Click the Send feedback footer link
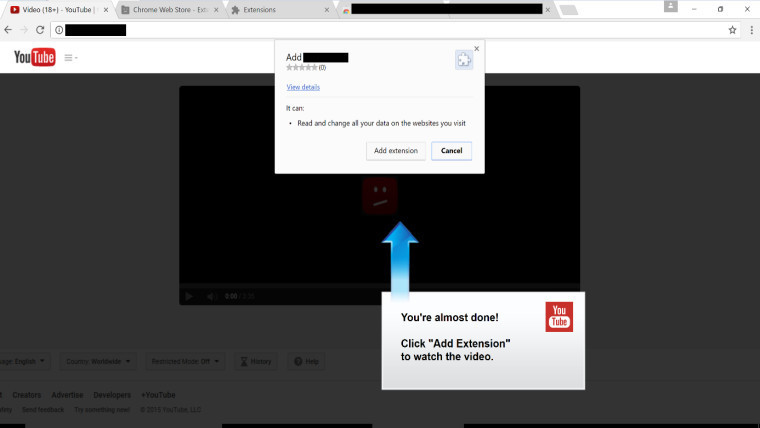Viewport: 760px width, 428px height. tap(43, 410)
